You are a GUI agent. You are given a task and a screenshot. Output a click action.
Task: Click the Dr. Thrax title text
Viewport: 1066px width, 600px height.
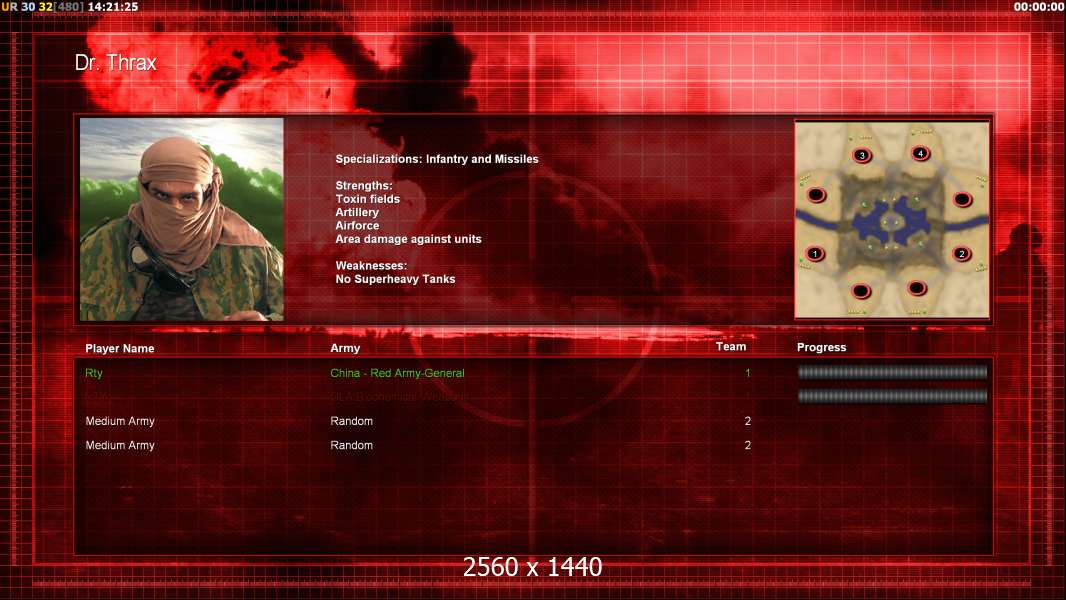tap(116, 63)
